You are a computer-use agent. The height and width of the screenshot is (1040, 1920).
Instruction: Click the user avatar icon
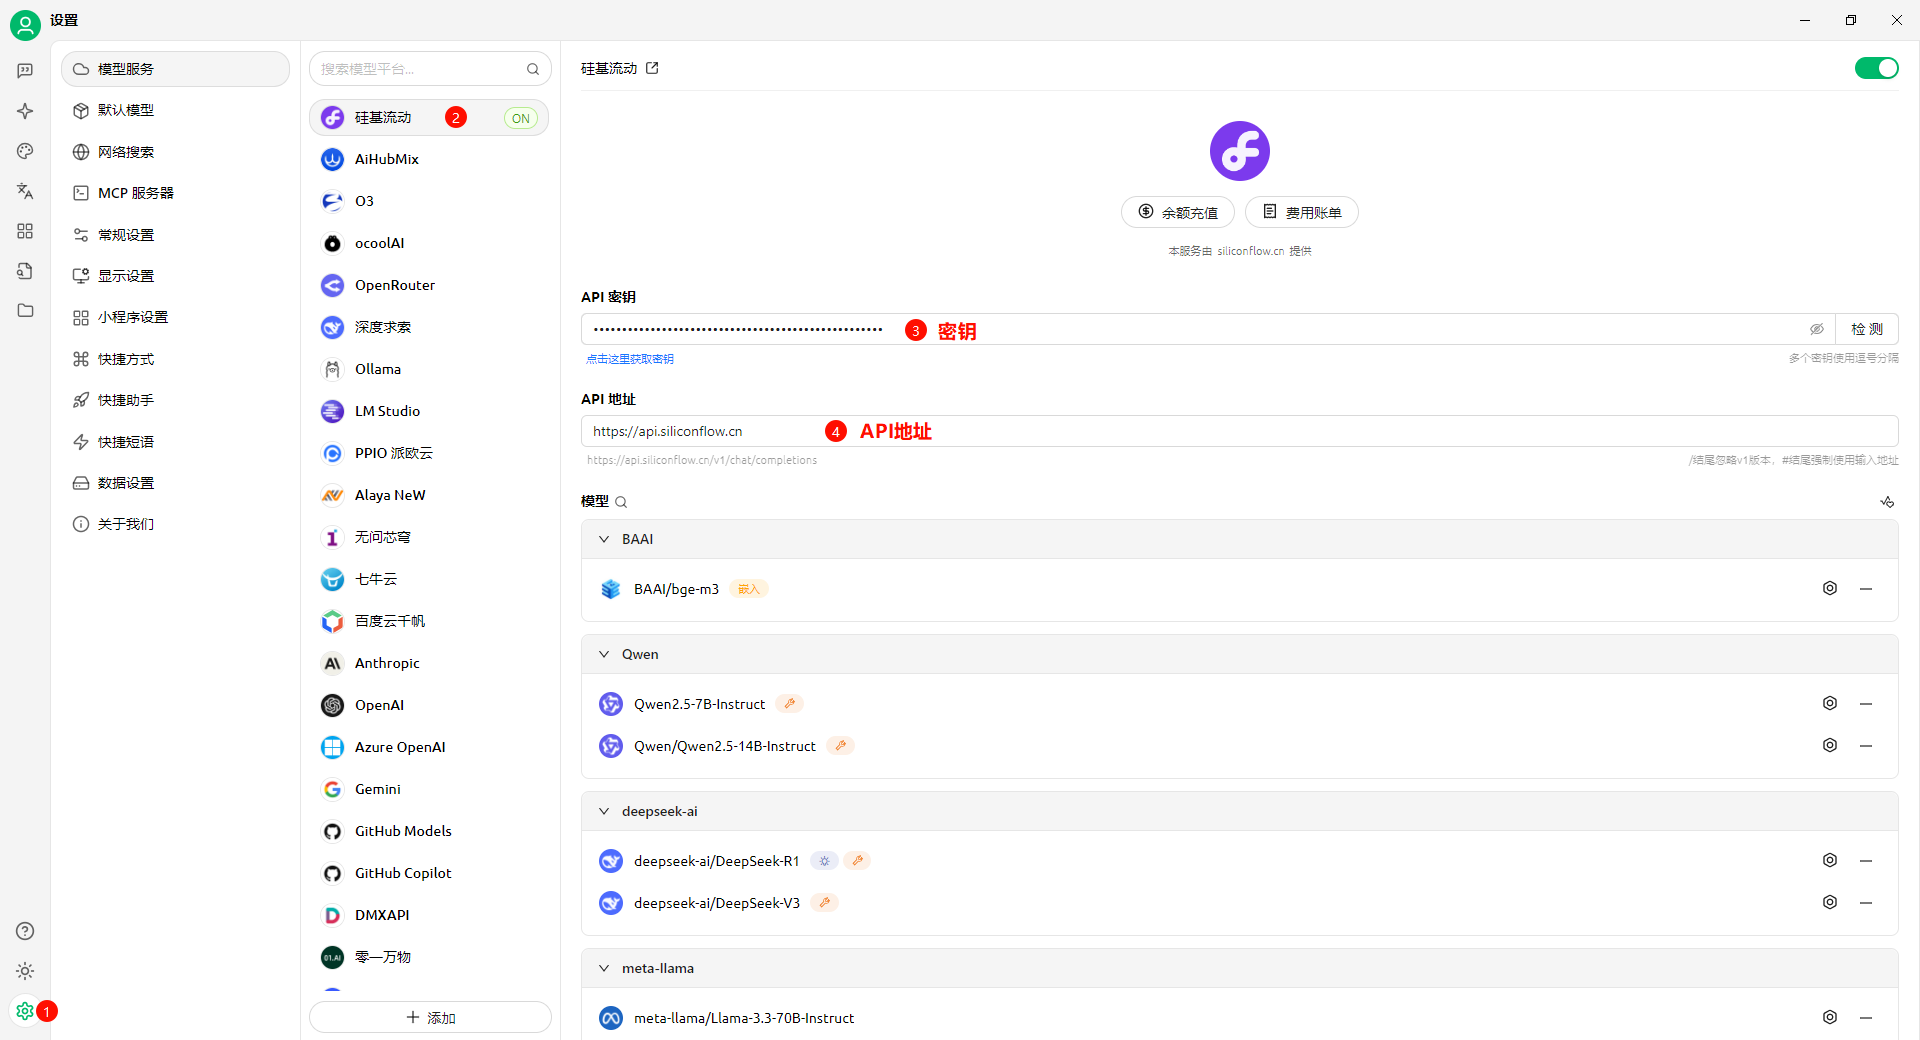coord(25,24)
